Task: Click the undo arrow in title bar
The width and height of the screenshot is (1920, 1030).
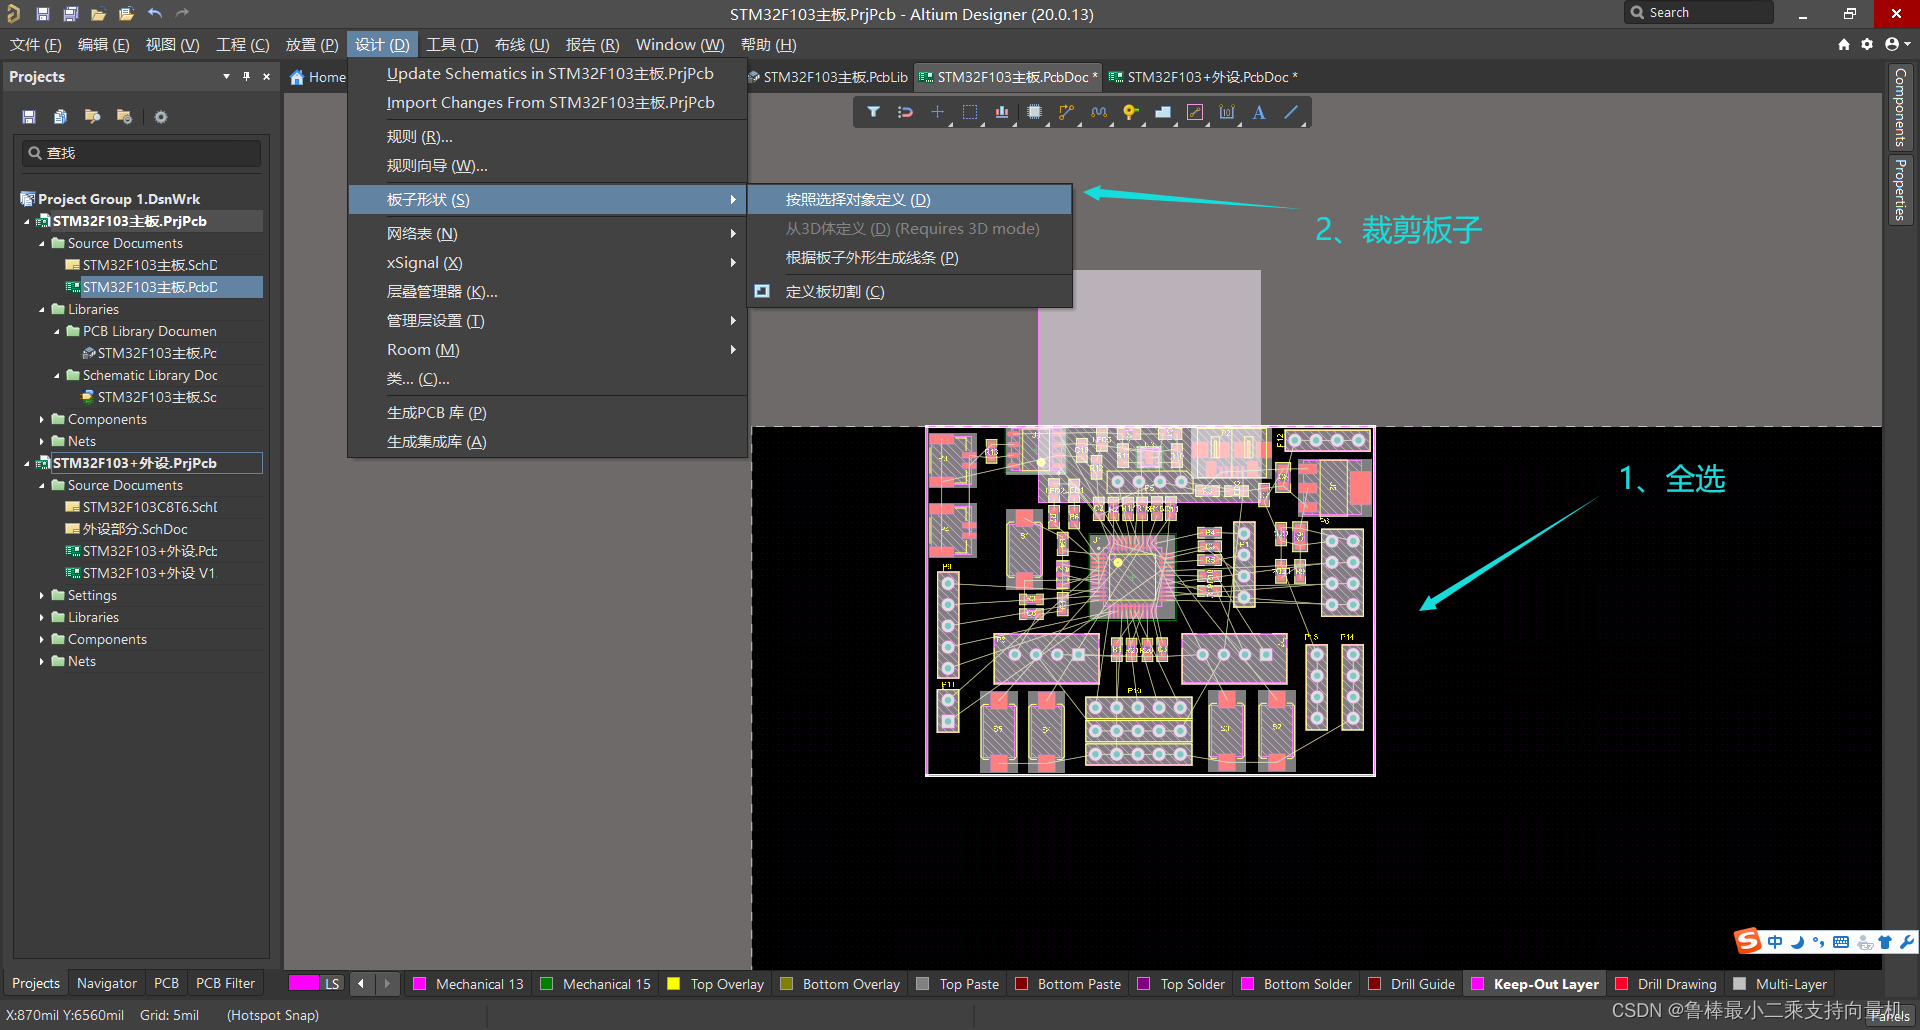Action: click(x=154, y=14)
